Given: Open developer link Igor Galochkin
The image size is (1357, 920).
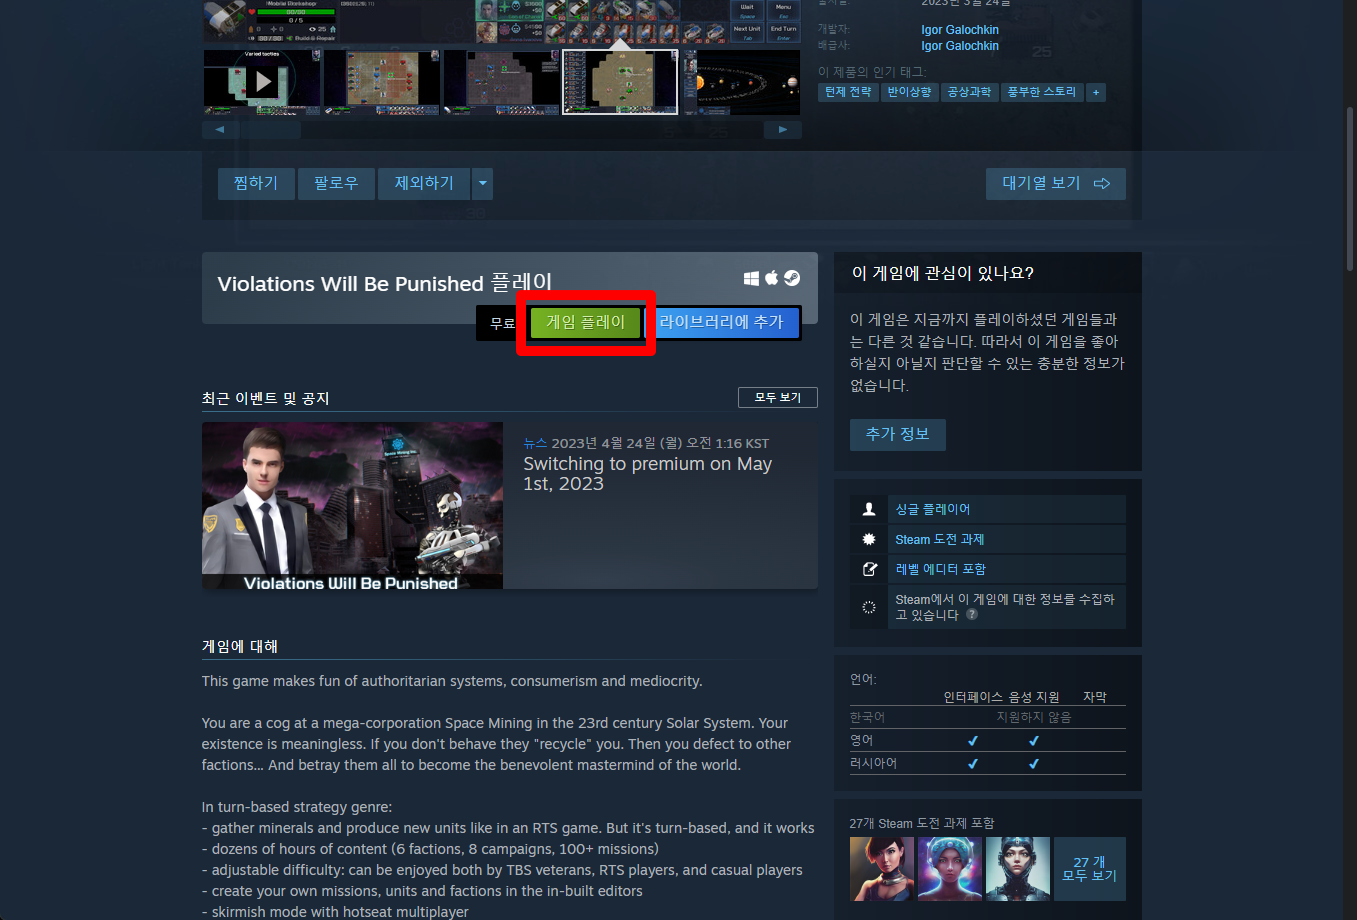Looking at the screenshot, I should tap(960, 30).
